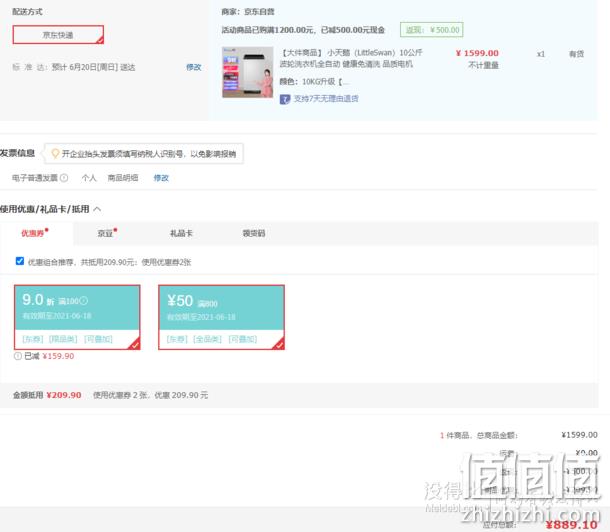Click 修改 link next to delivery date
The width and height of the screenshot is (610, 532).
(x=193, y=67)
